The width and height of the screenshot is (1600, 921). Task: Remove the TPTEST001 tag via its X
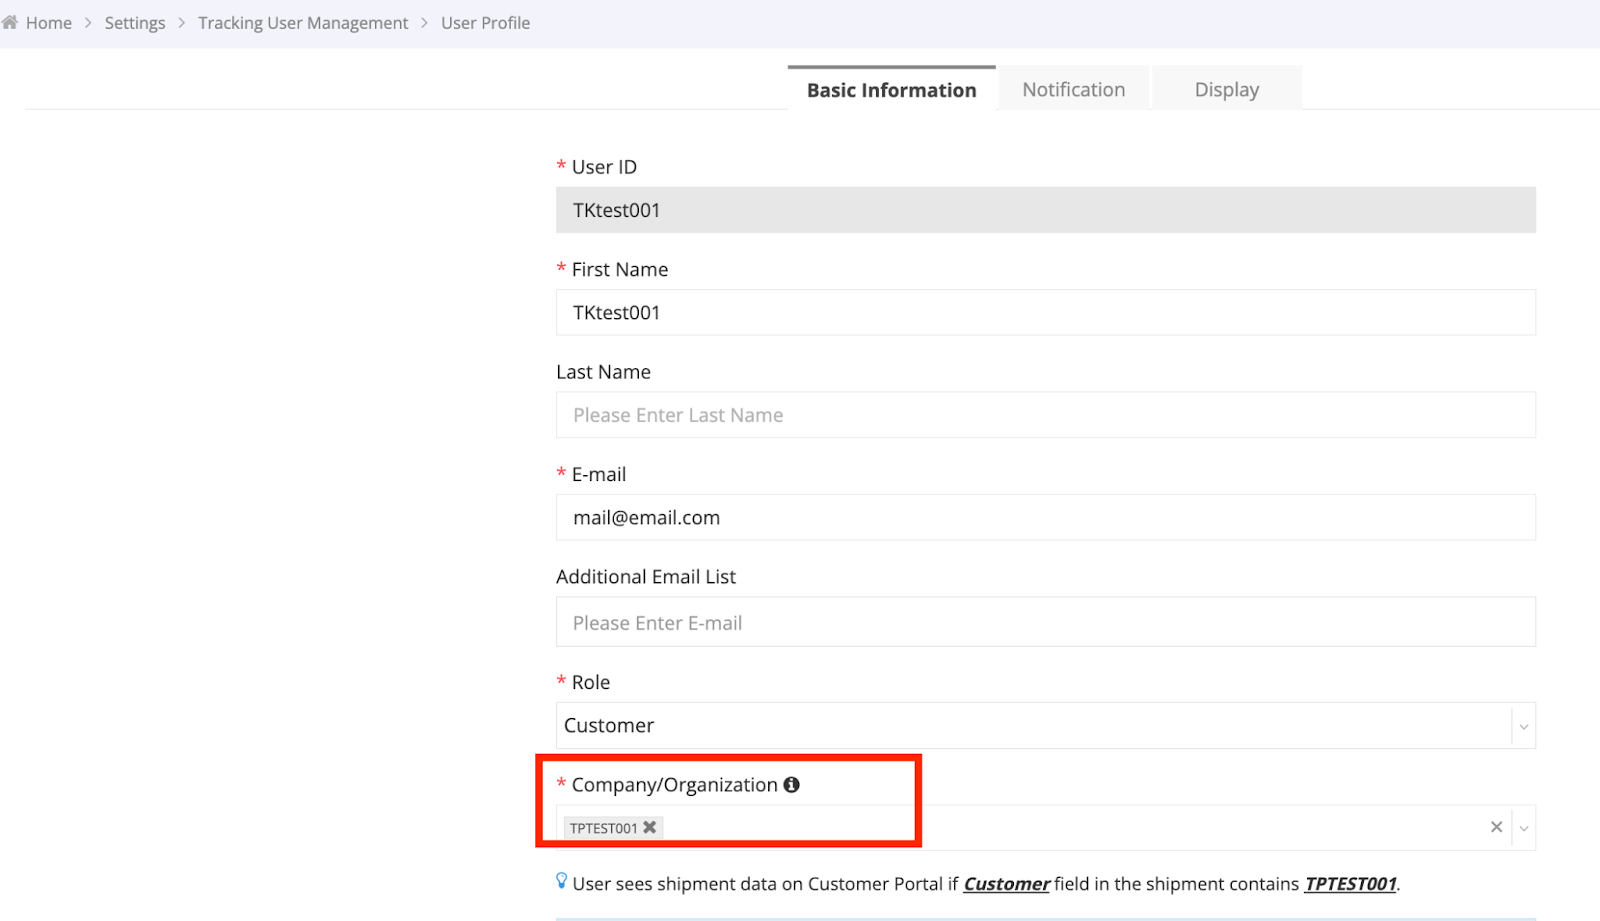pos(650,827)
